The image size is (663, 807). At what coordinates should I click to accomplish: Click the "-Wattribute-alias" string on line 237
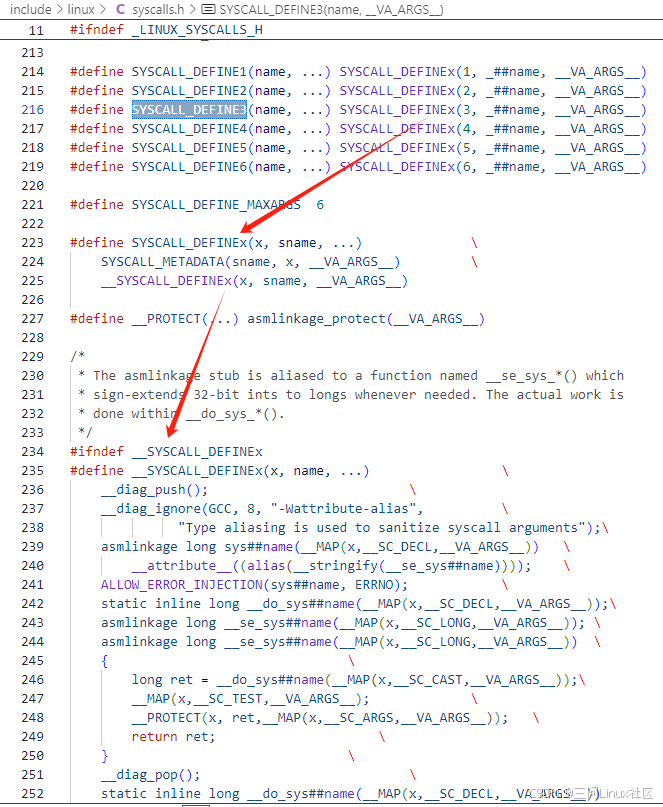tap(343, 508)
